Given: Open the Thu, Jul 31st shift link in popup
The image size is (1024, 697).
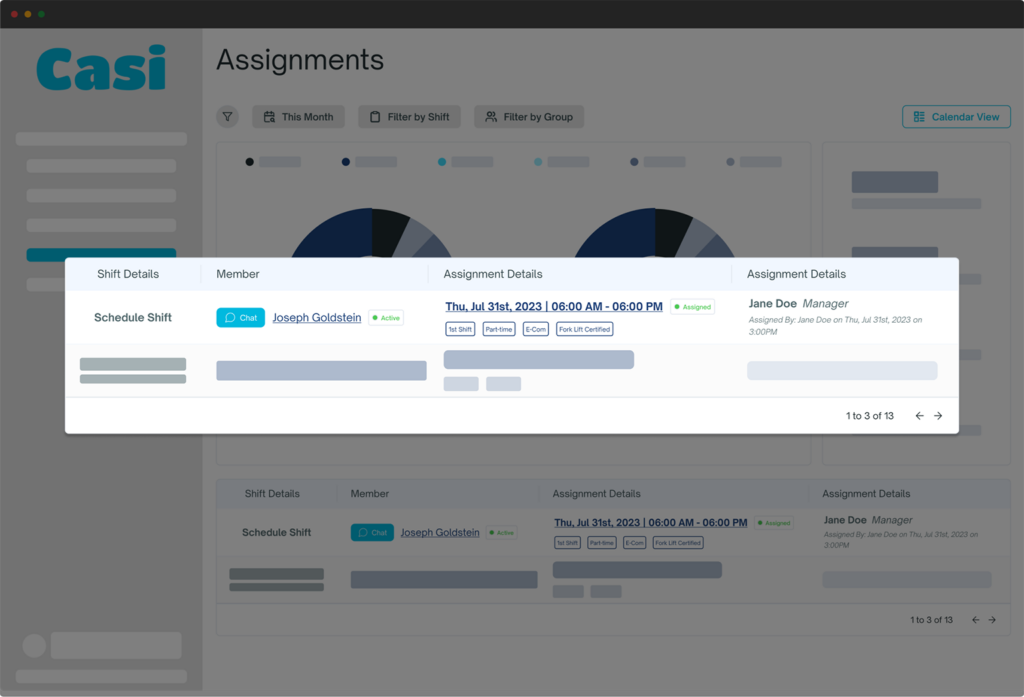Looking at the screenshot, I should pos(553,306).
